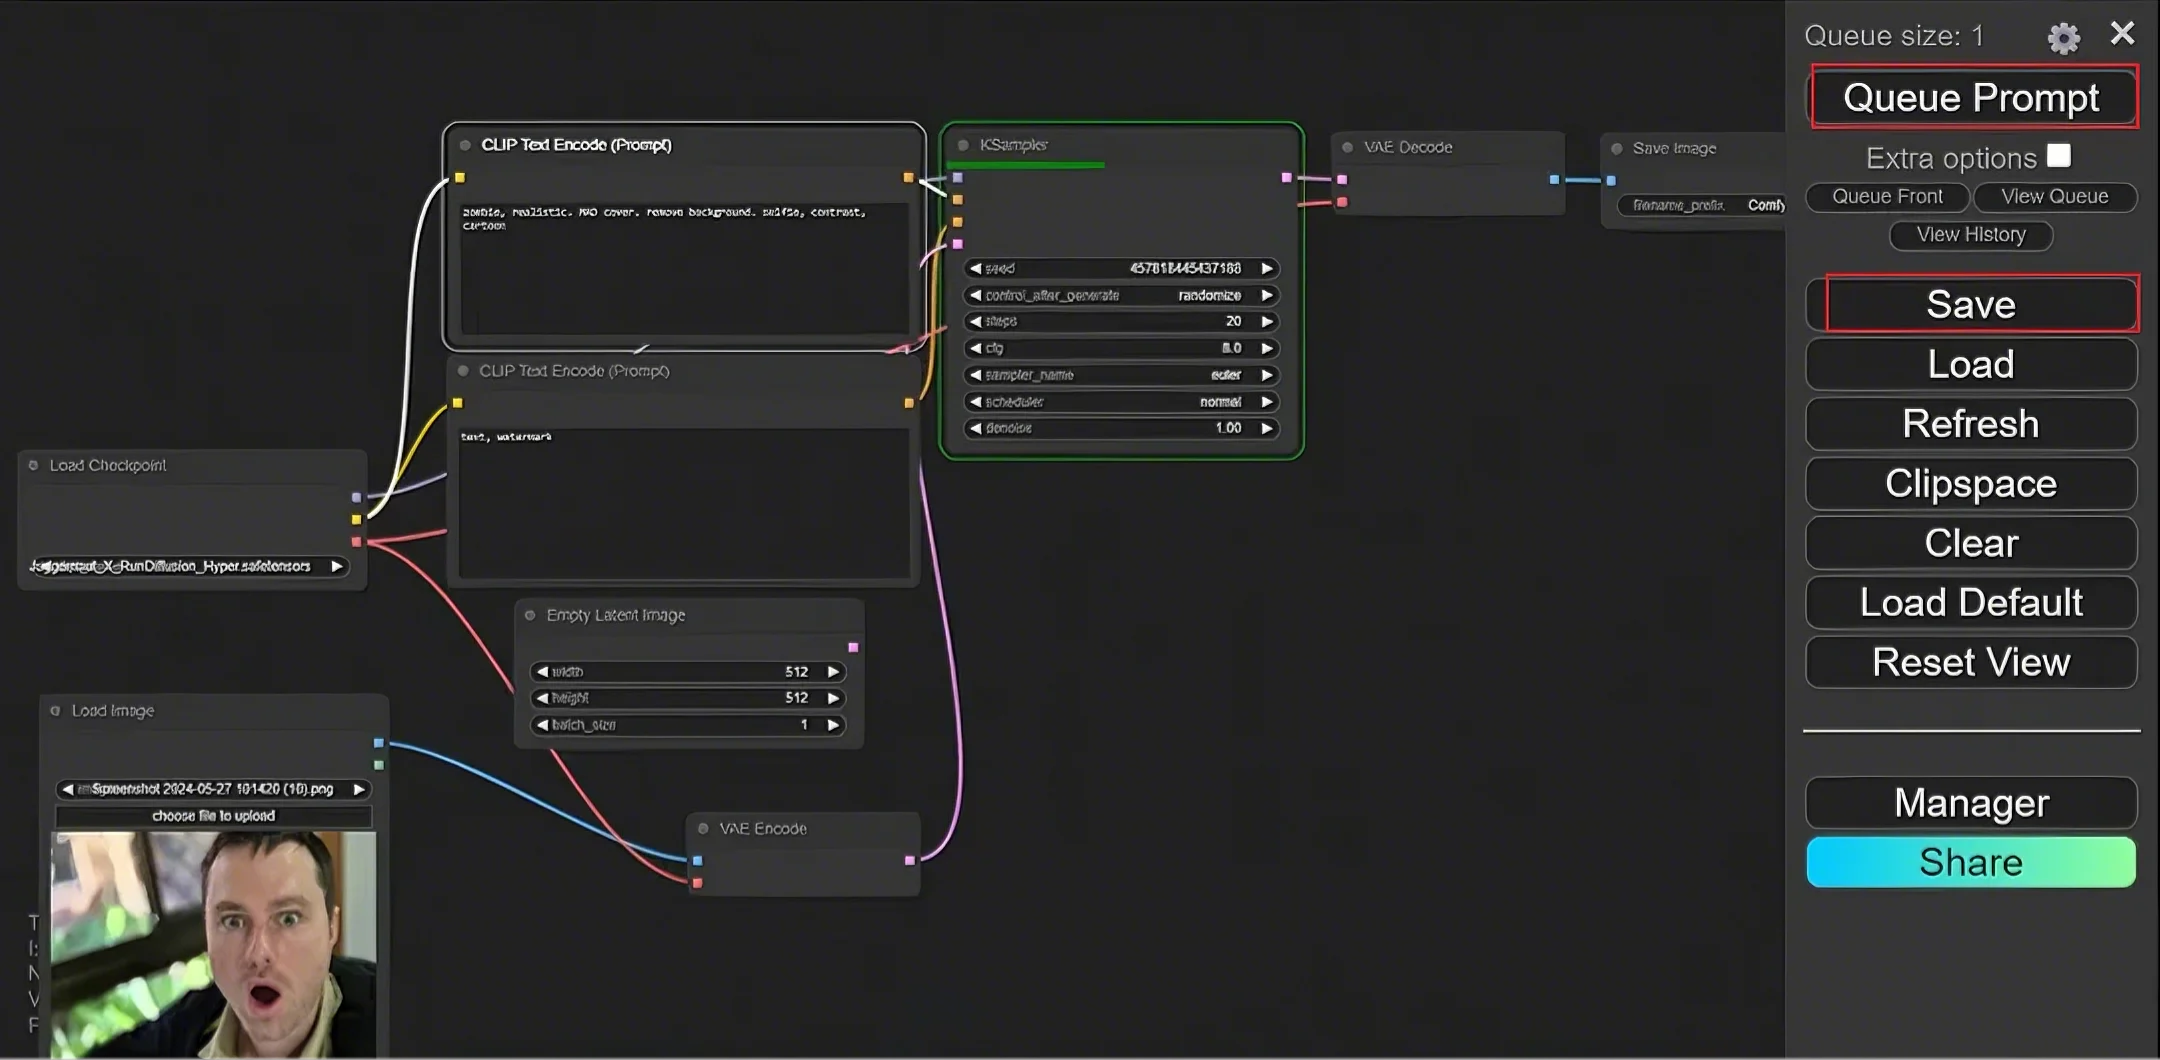Raise the cfg value with right arrow
The image size is (2160, 1060).
click(x=1267, y=348)
